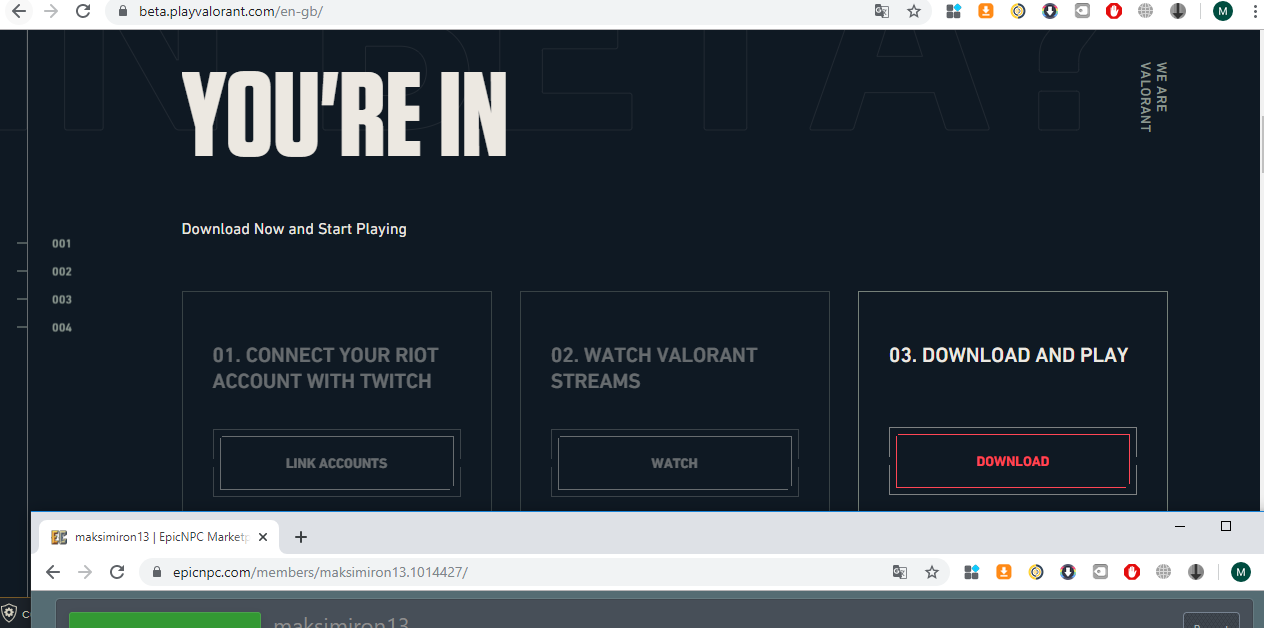Image resolution: width=1264 pixels, height=628 pixels.
Task: Open Google Translate icon in Valorant address bar
Action: pyautogui.click(x=881, y=11)
